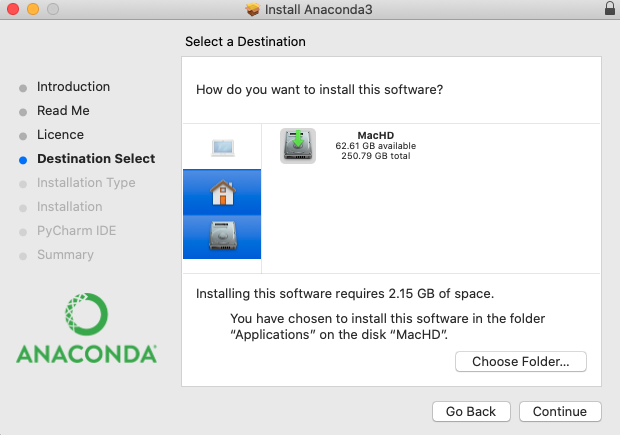Click the MacHD disk name label
Viewport: 620px width, 435px height.
376,135
